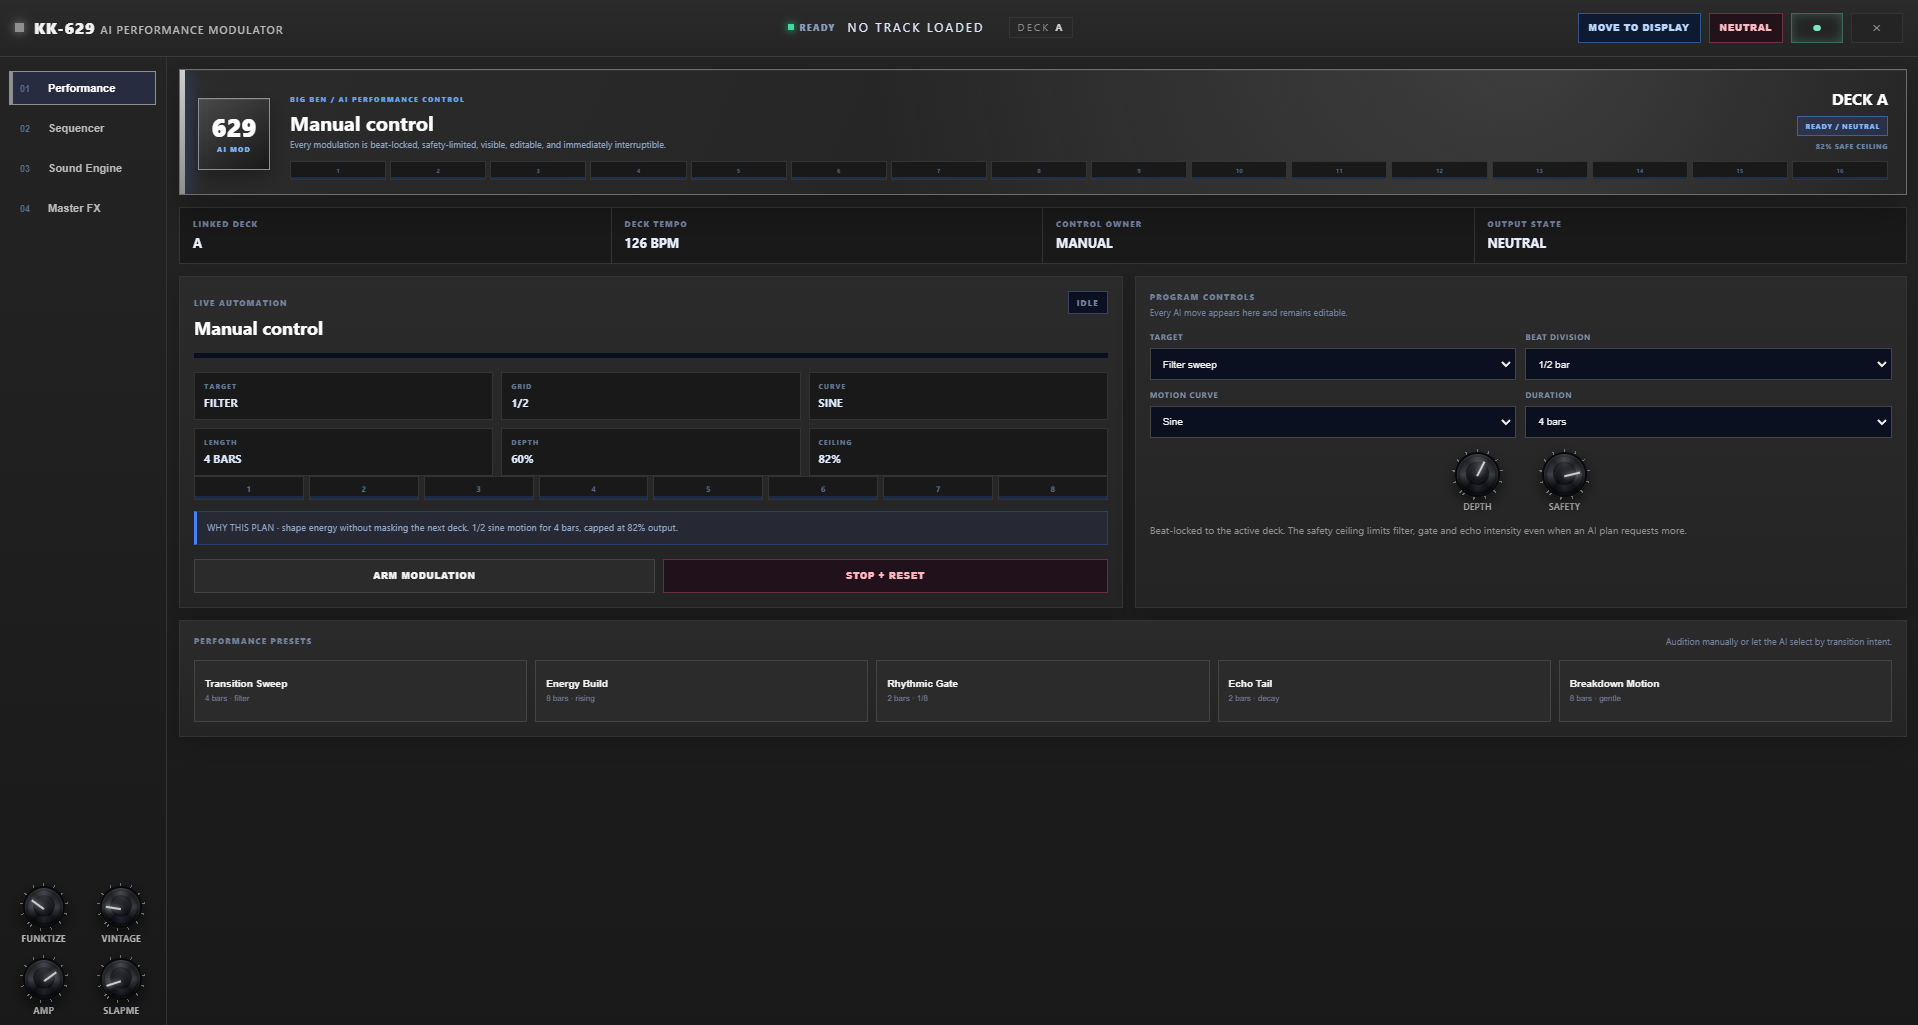Viewport: 1918px width, 1025px height.
Task: Click the SLAPME knob
Action: (x=121, y=979)
